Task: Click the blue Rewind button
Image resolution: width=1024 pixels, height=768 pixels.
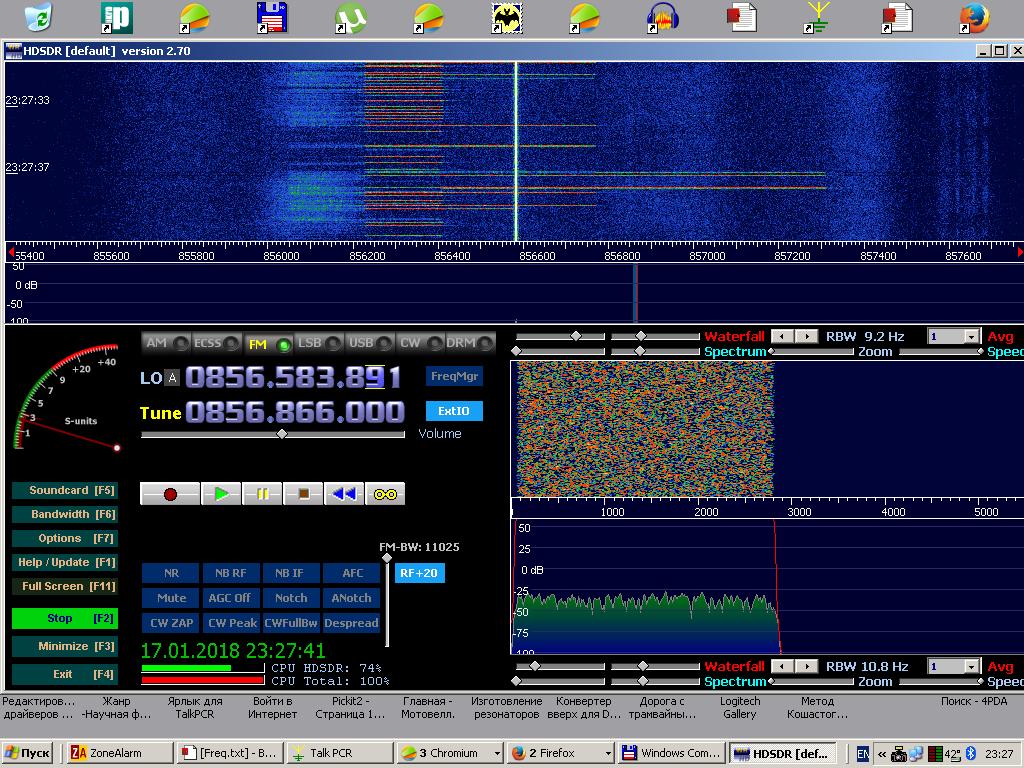Action: (x=344, y=494)
